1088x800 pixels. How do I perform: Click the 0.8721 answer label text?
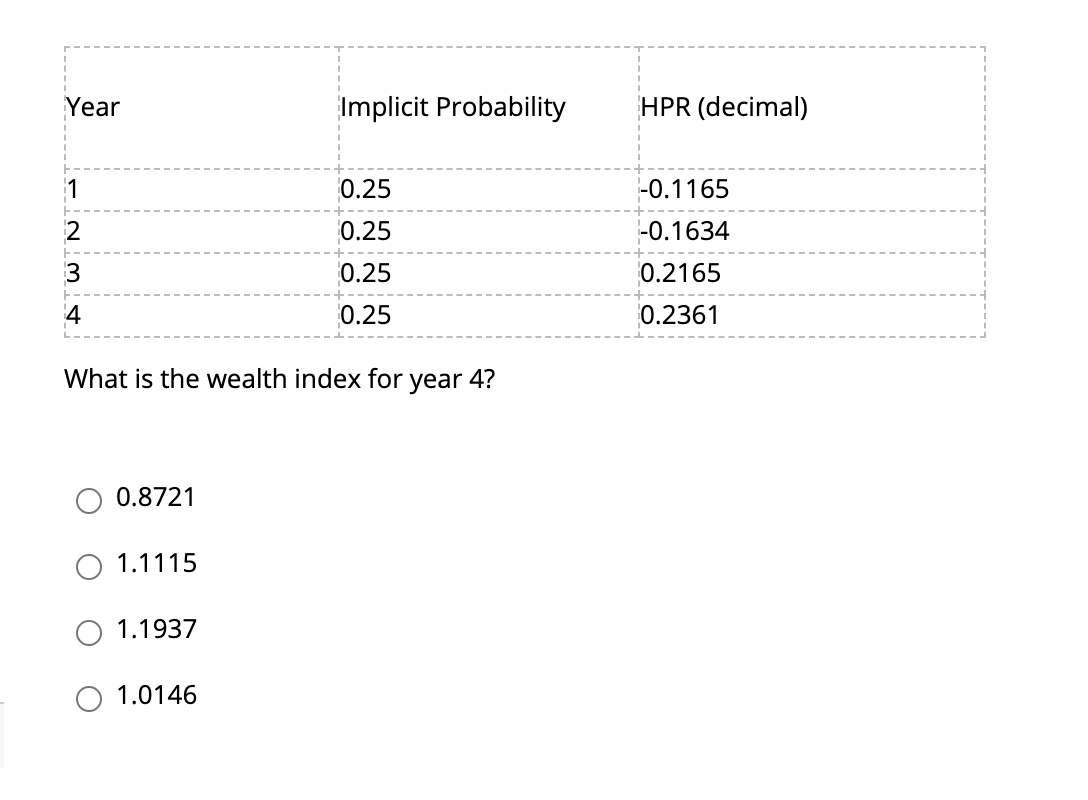click(155, 497)
